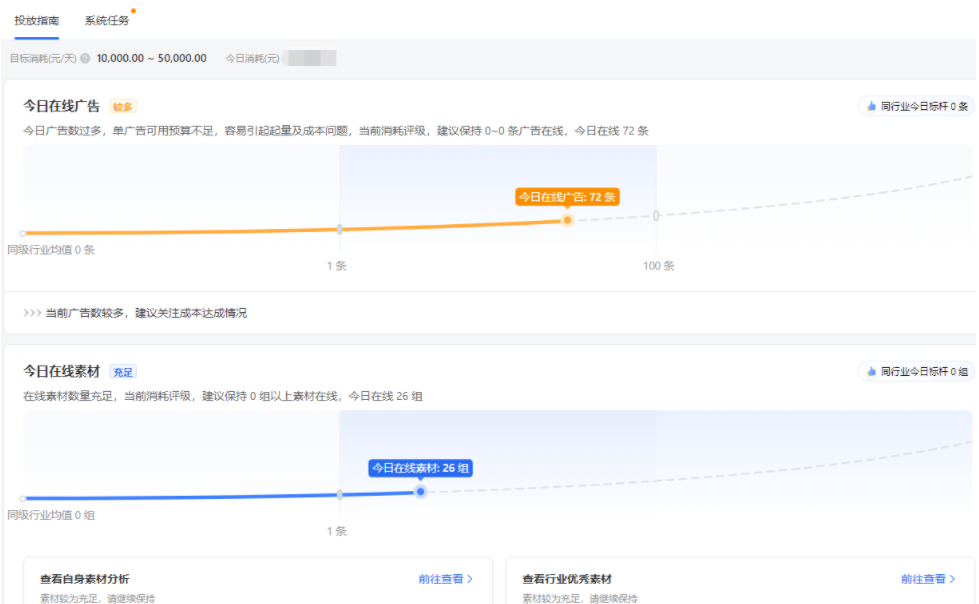Click the 充足 status tag
The image size is (979, 604).
[x=123, y=372]
